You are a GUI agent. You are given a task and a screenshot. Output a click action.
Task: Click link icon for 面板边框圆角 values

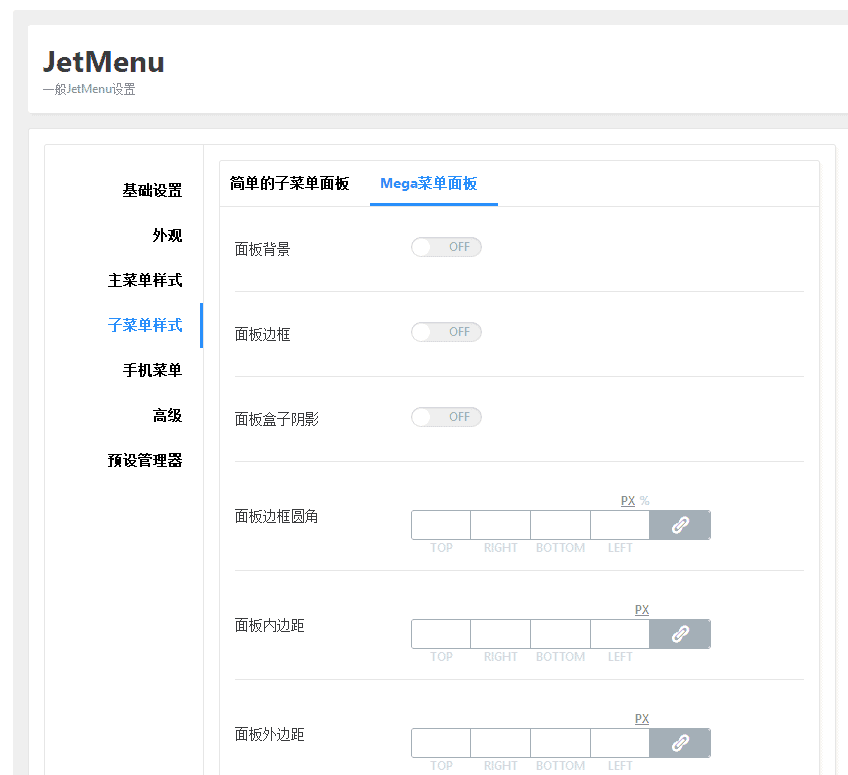680,525
